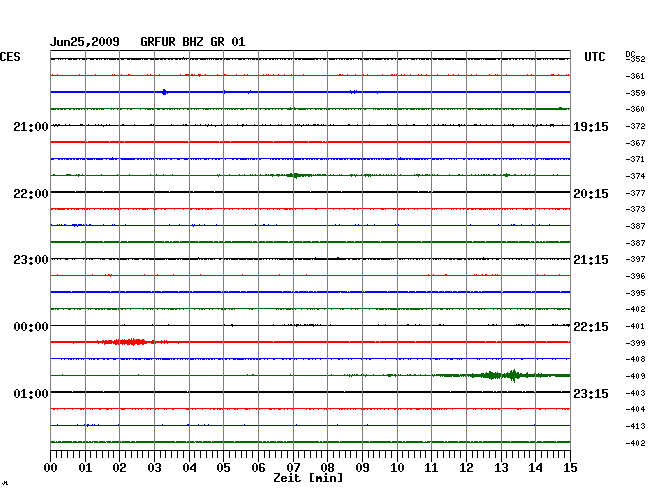Click the 19:15 UTC time label

tap(591, 127)
